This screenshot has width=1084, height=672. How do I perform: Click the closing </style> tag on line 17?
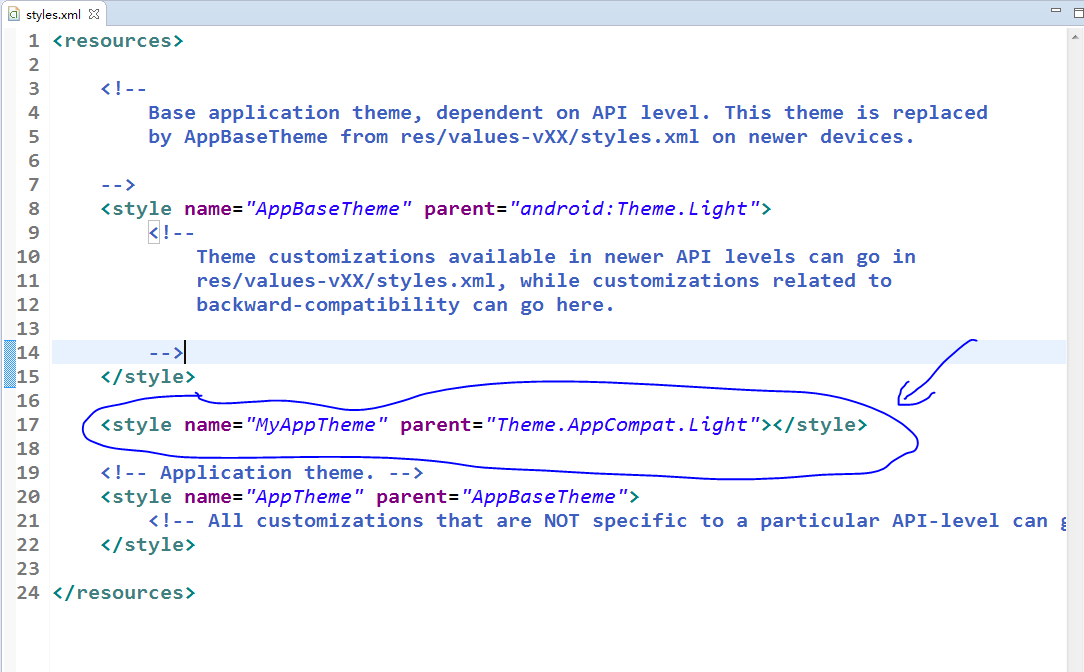[x=820, y=424]
